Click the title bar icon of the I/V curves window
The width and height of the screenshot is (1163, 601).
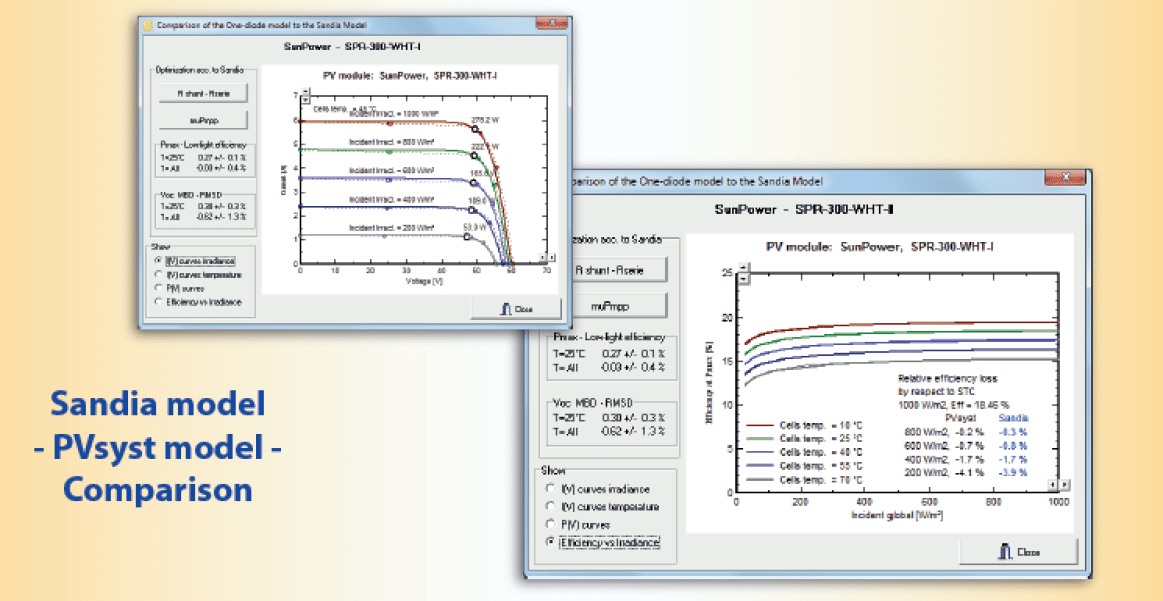pyautogui.click(x=148, y=26)
